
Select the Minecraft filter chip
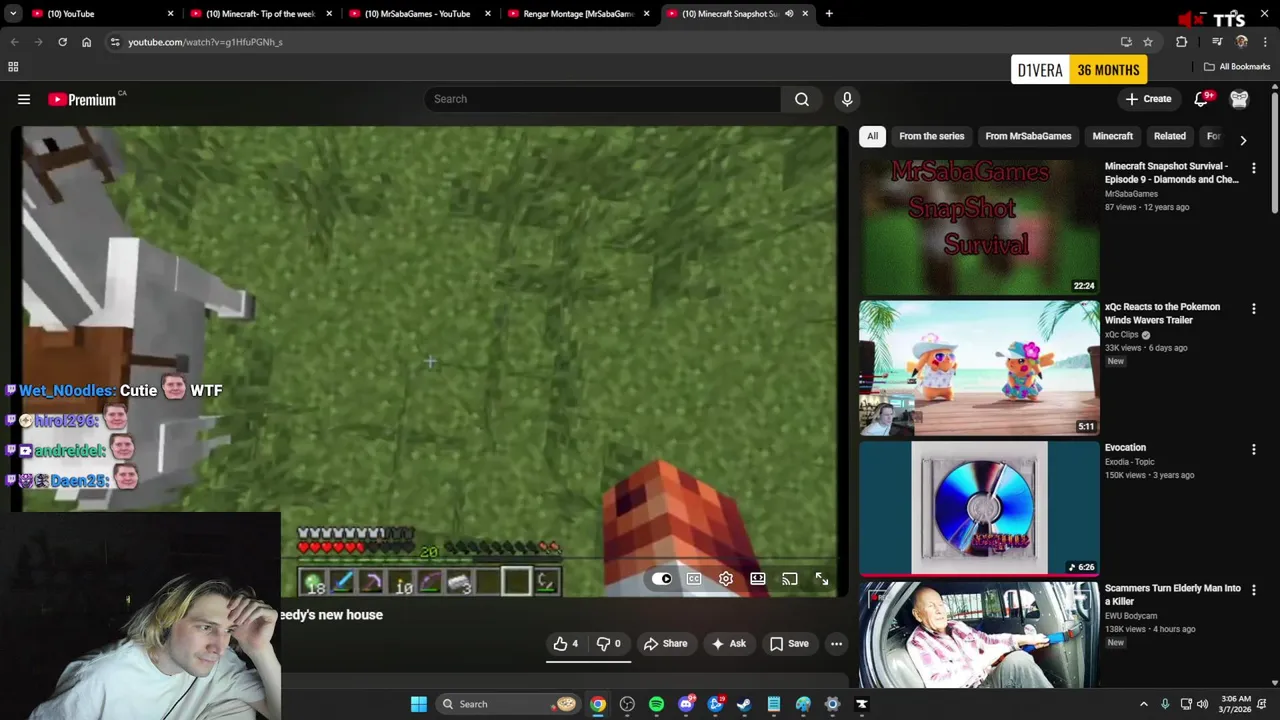coord(1112,136)
